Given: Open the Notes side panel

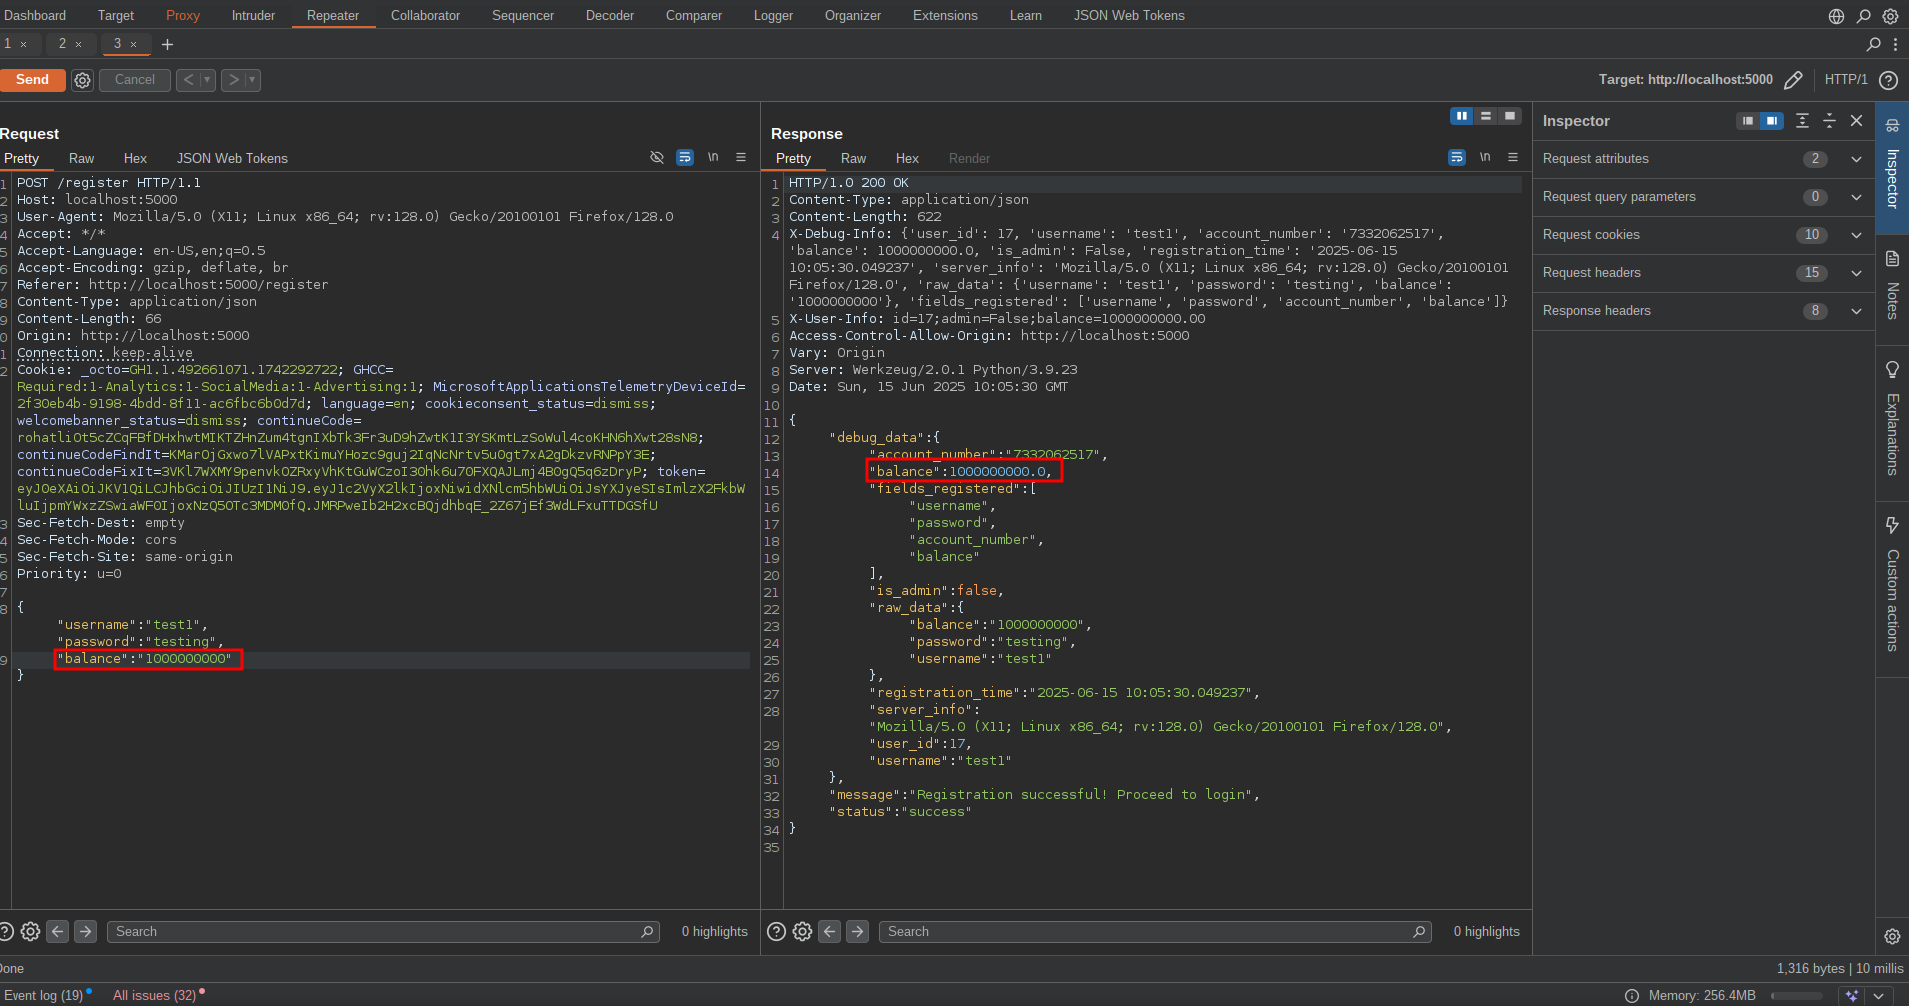Looking at the screenshot, I should point(1892,285).
